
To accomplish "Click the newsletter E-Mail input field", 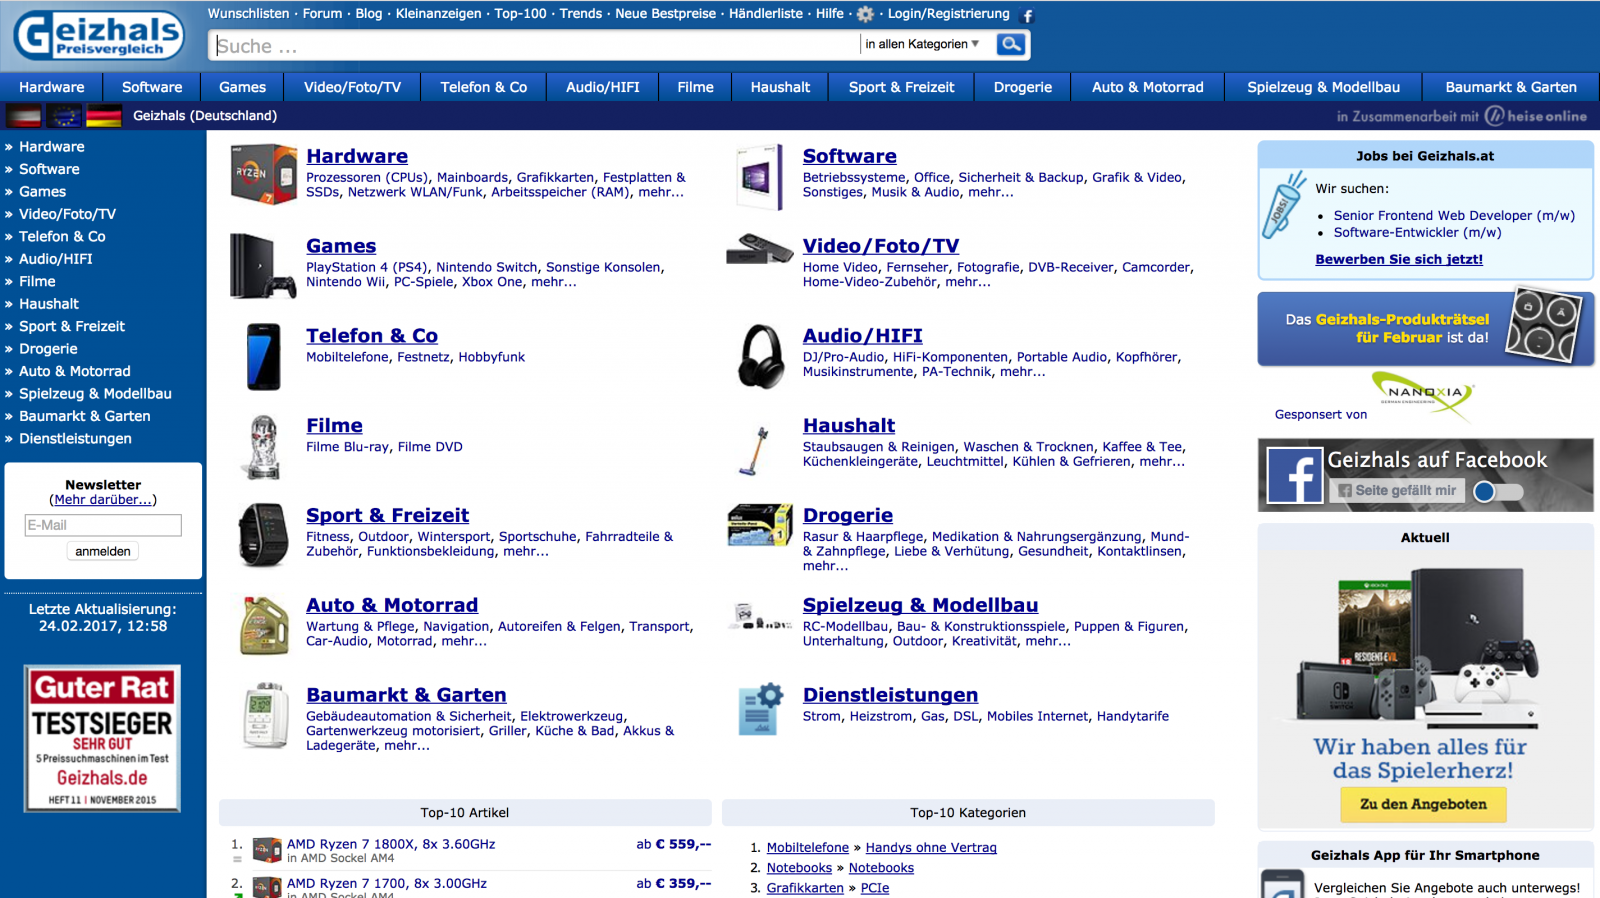I will click(x=103, y=525).
